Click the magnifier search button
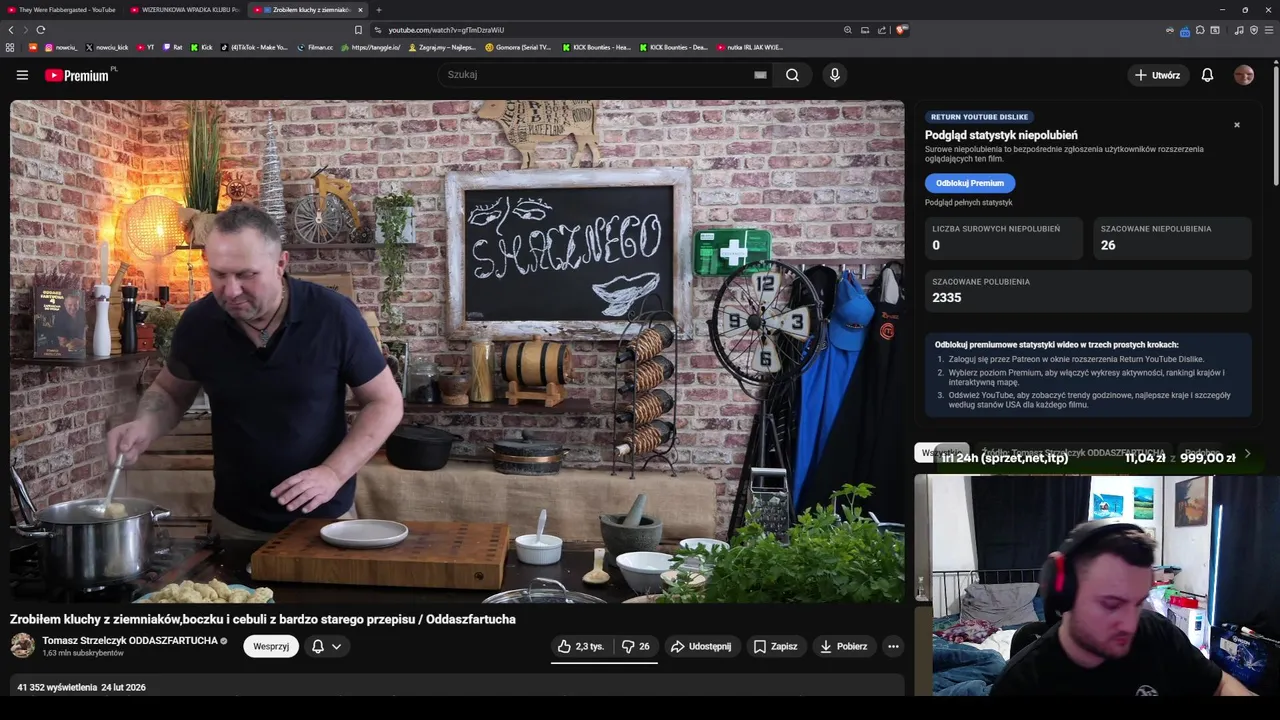1280x720 pixels. [792, 75]
